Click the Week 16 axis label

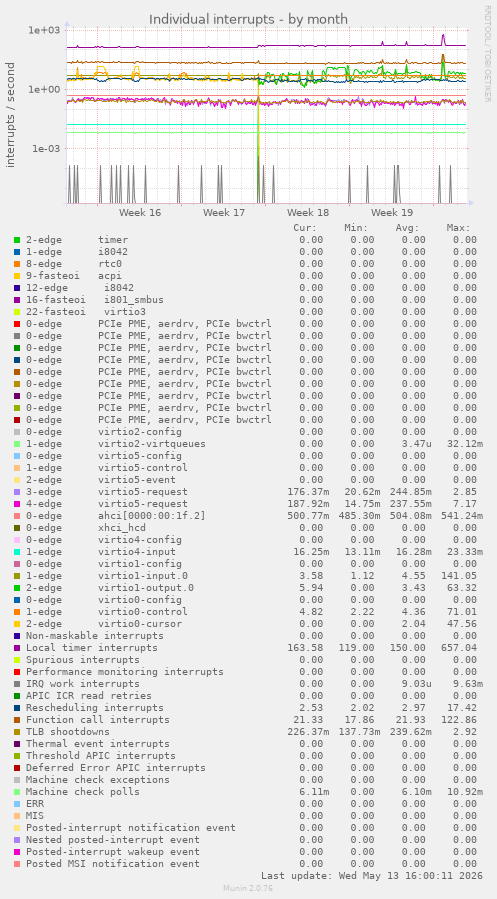[x=140, y=213]
